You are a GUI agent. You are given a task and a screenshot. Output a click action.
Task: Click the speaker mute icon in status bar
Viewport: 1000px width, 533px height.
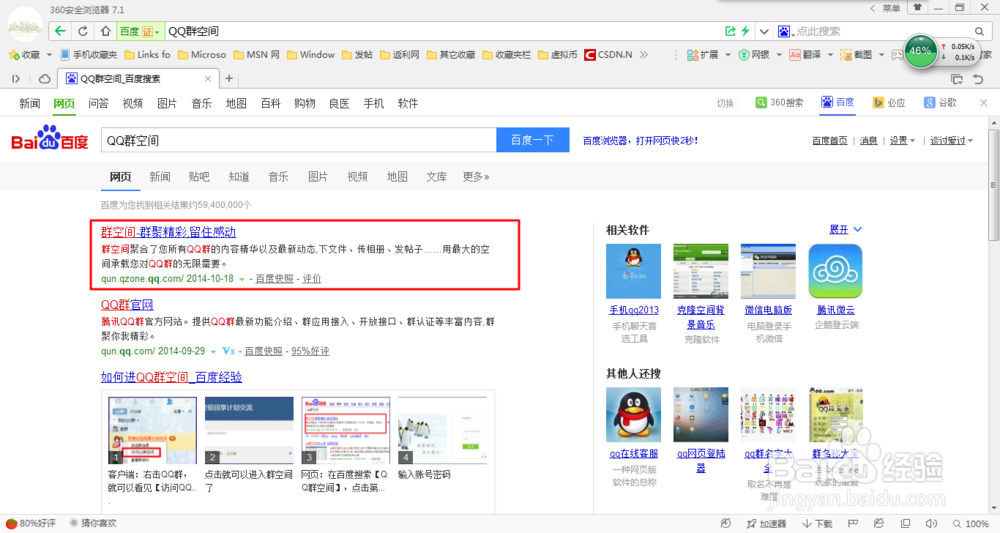point(931,523)
